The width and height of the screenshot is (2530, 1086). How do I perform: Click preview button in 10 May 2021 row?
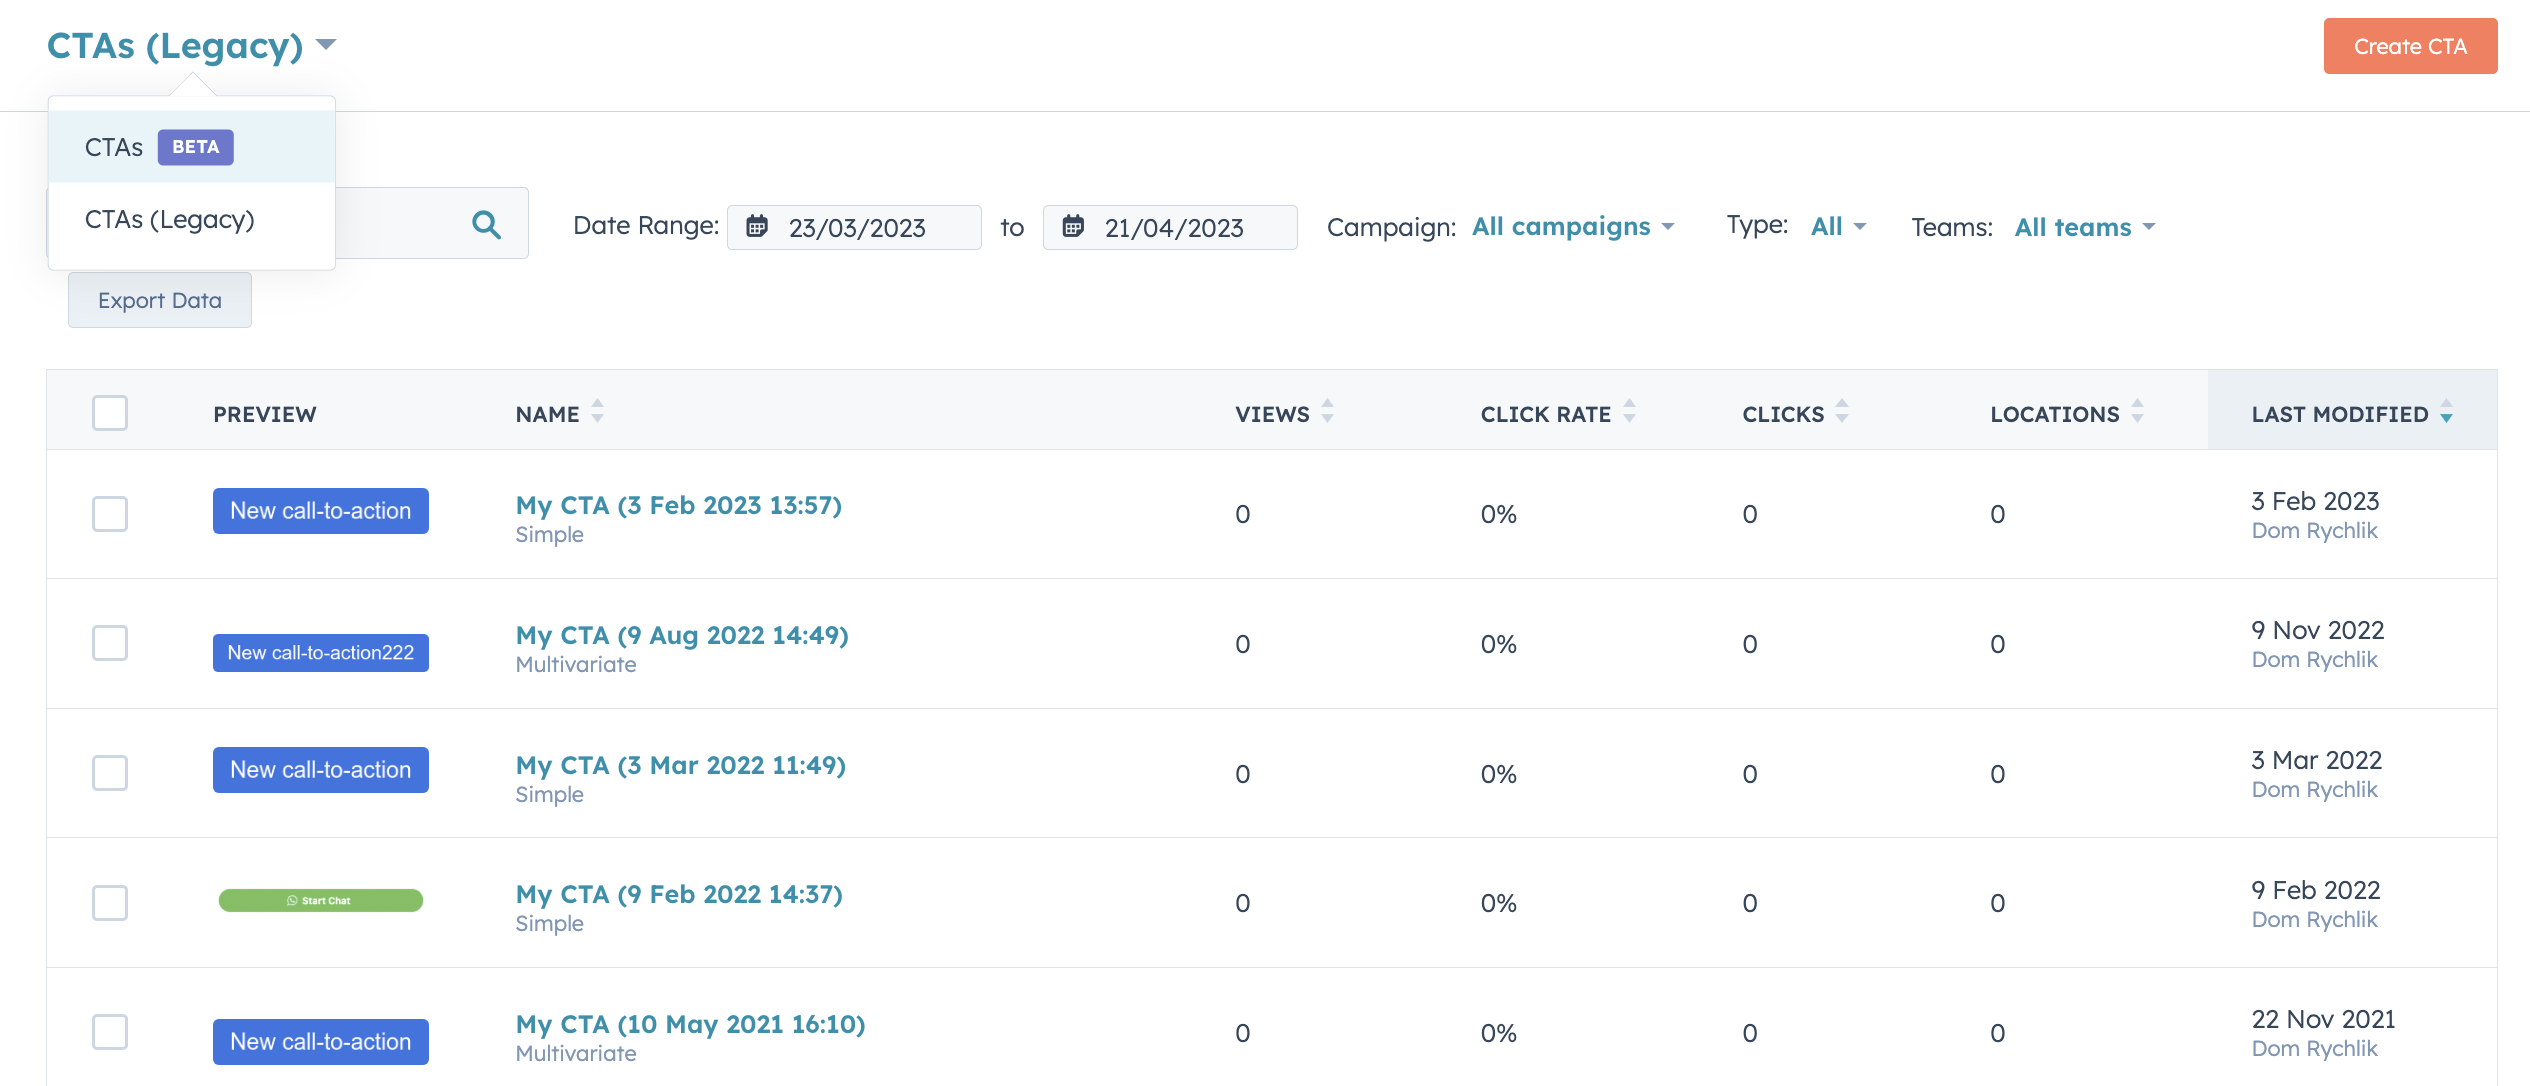(321, 1042)
